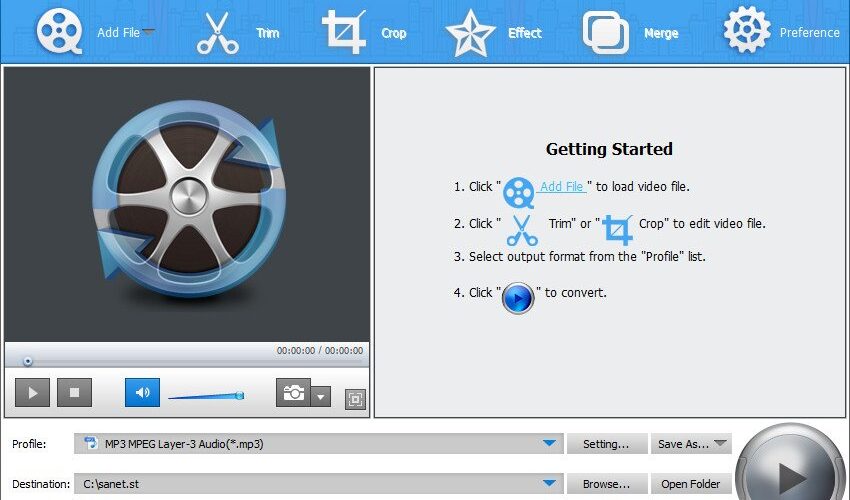Adjust the volume slider handle

pos(240,395)
